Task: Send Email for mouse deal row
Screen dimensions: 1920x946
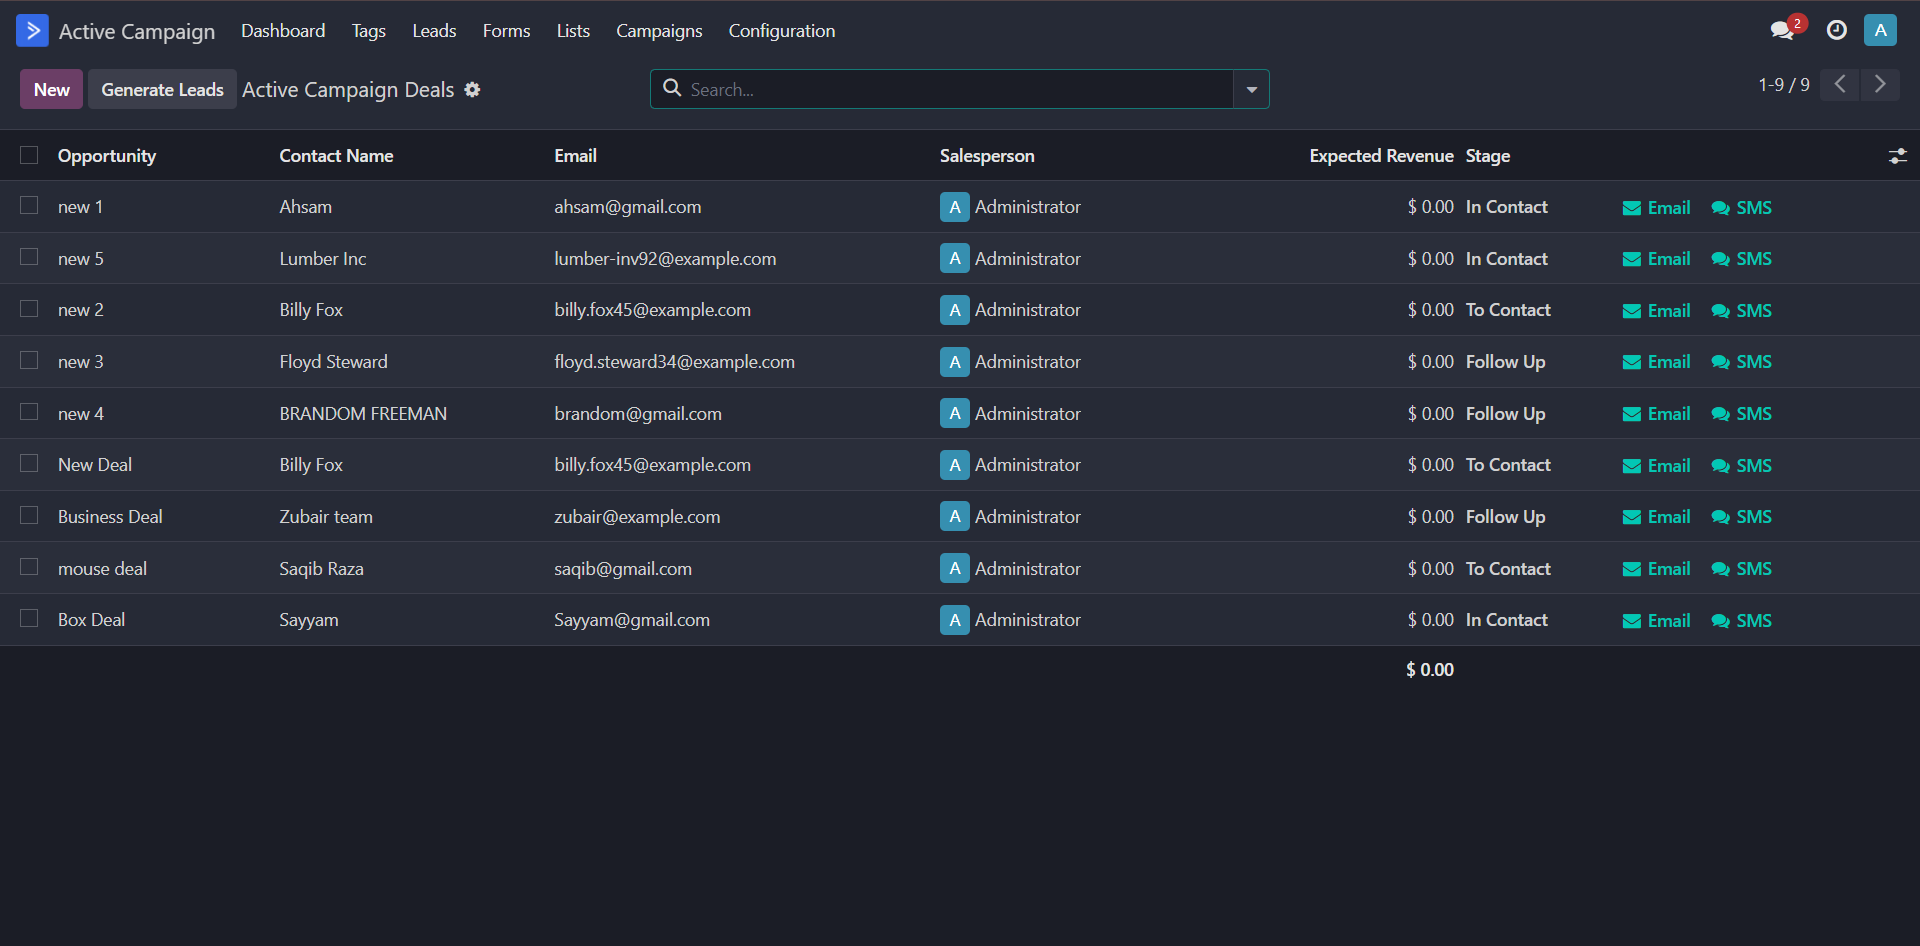Action: pyautogui.click(x=1656, y=569)
